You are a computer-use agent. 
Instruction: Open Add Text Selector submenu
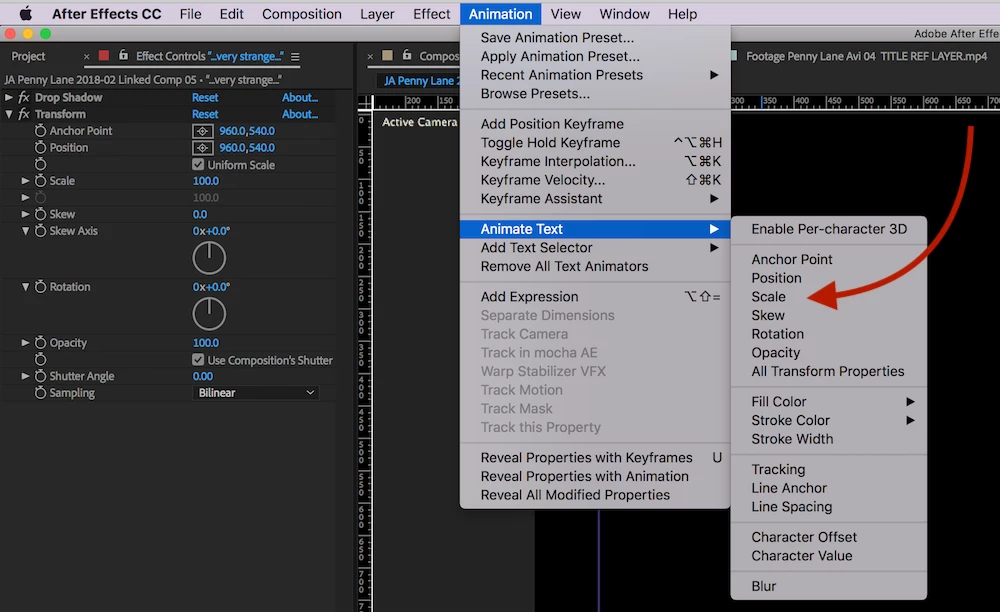point(595,247)
